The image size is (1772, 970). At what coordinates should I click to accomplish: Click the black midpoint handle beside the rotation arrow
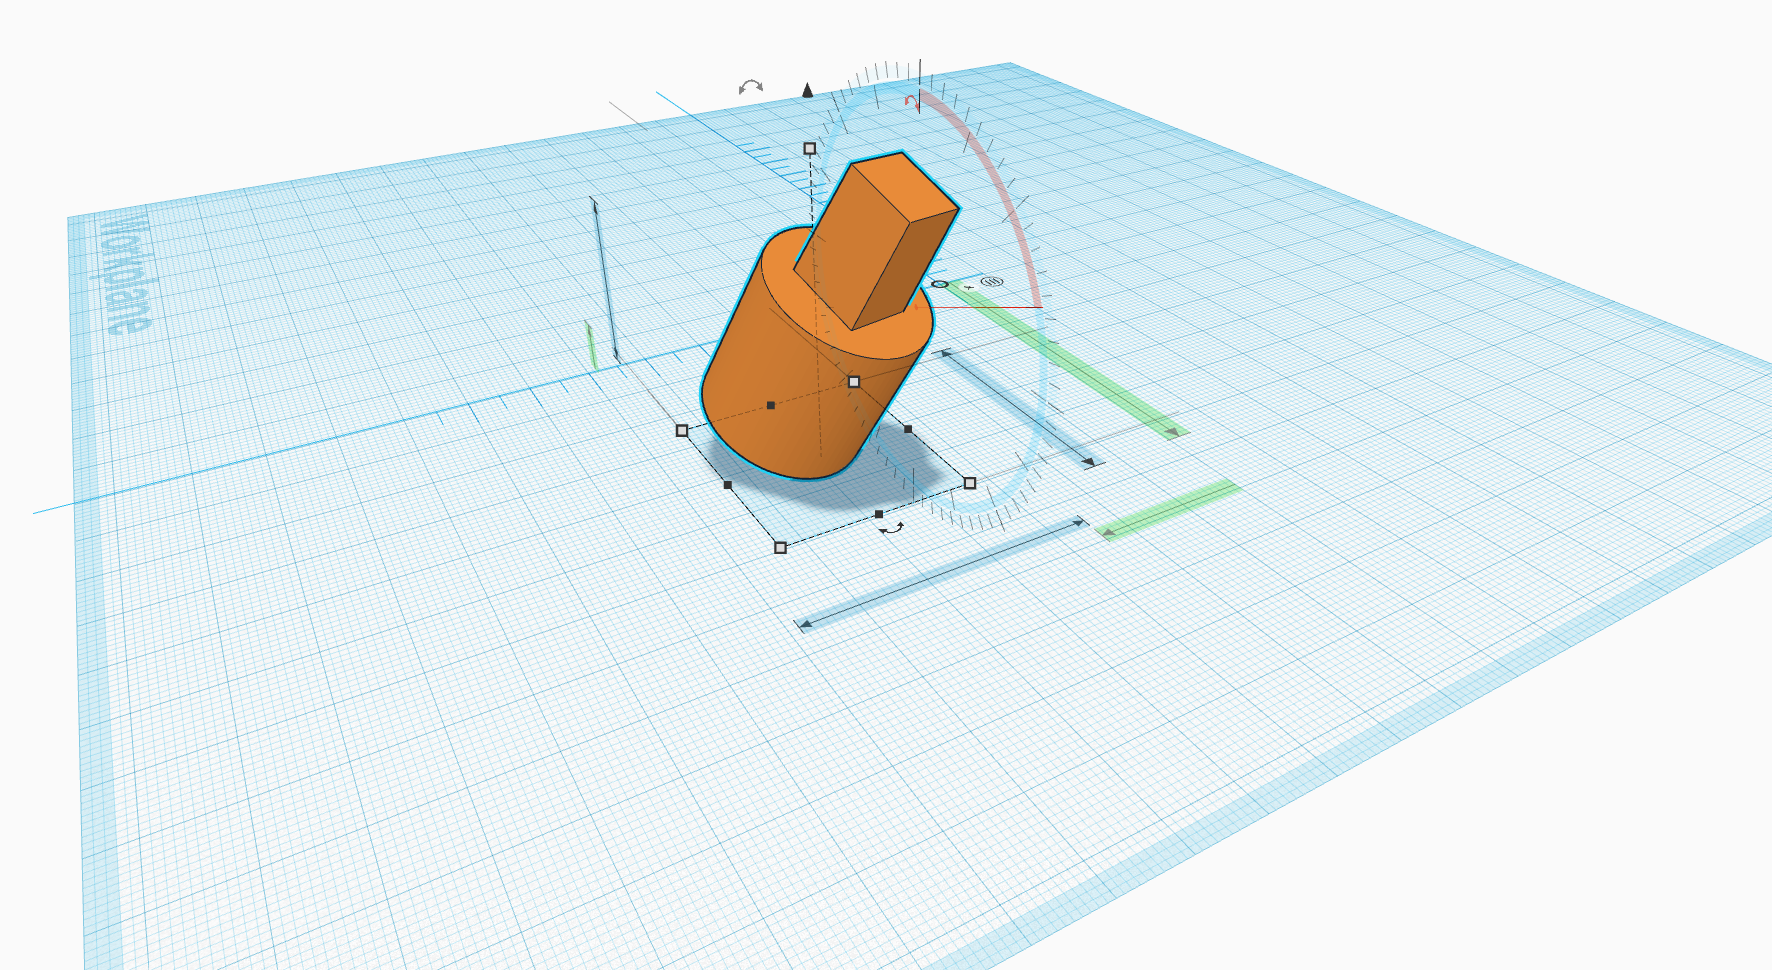pos(879,514)
